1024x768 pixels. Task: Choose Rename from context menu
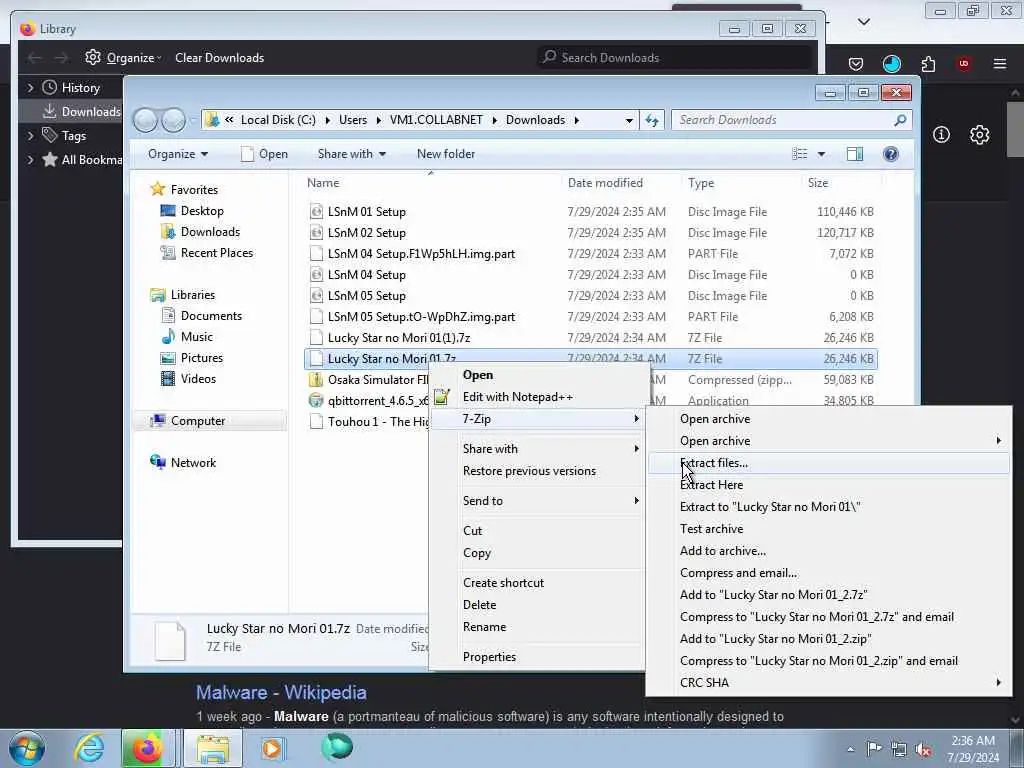[x=537, y=627]
